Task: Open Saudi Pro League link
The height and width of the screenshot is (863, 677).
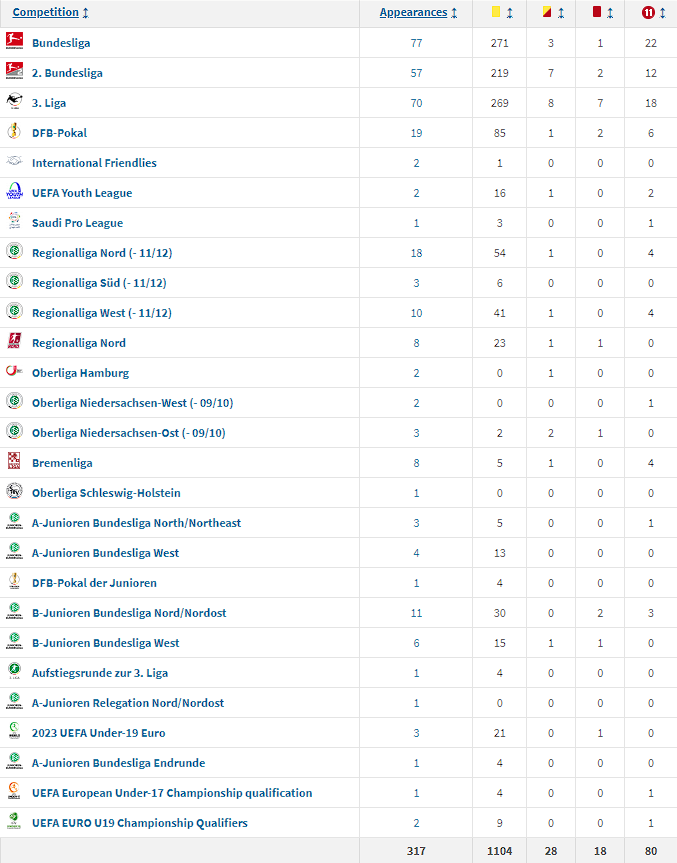Action: 78,223
